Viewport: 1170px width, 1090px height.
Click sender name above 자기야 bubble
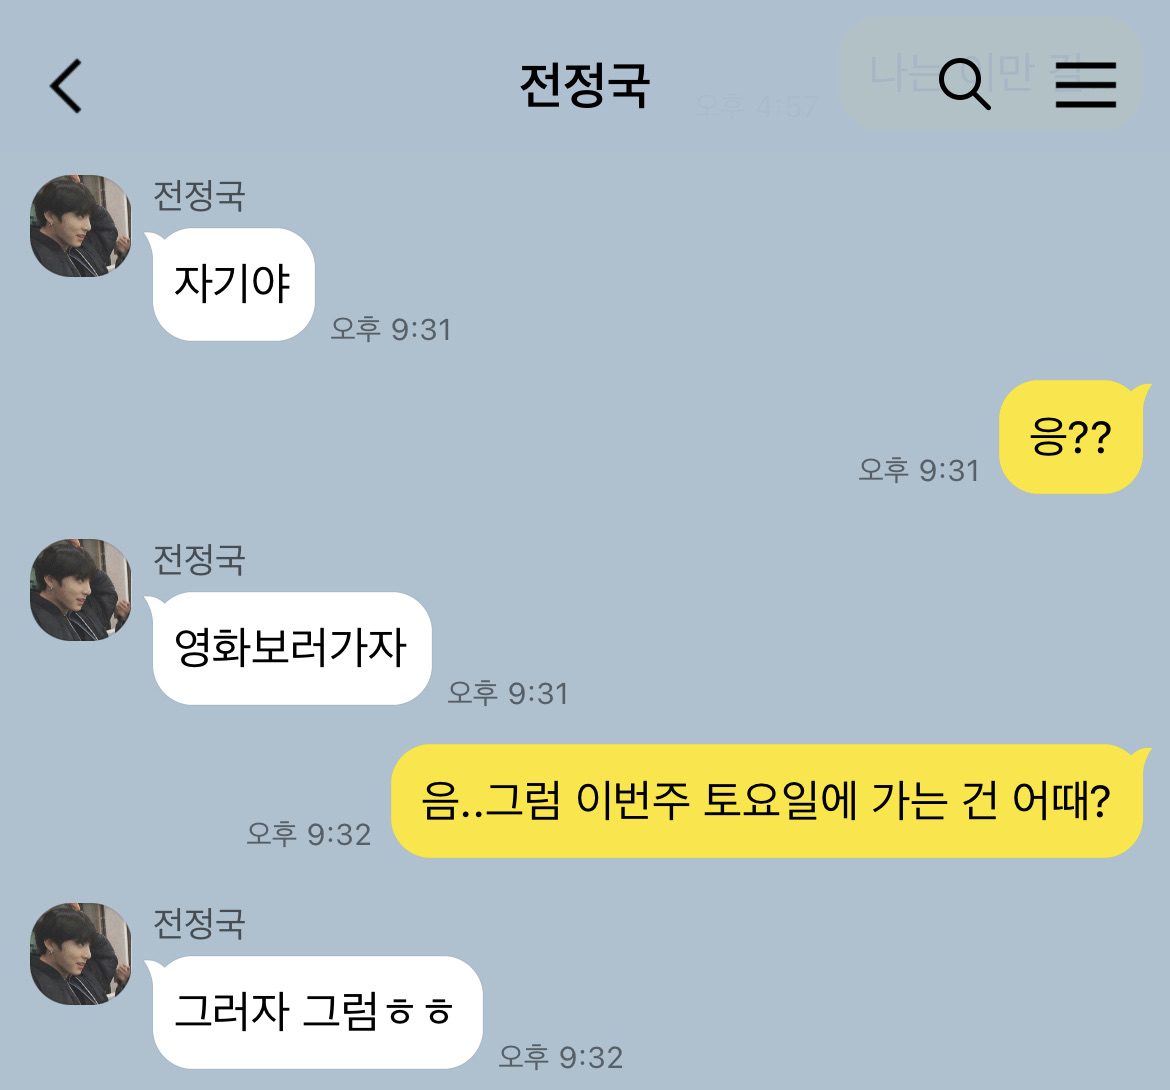click(x=199, y=195)
